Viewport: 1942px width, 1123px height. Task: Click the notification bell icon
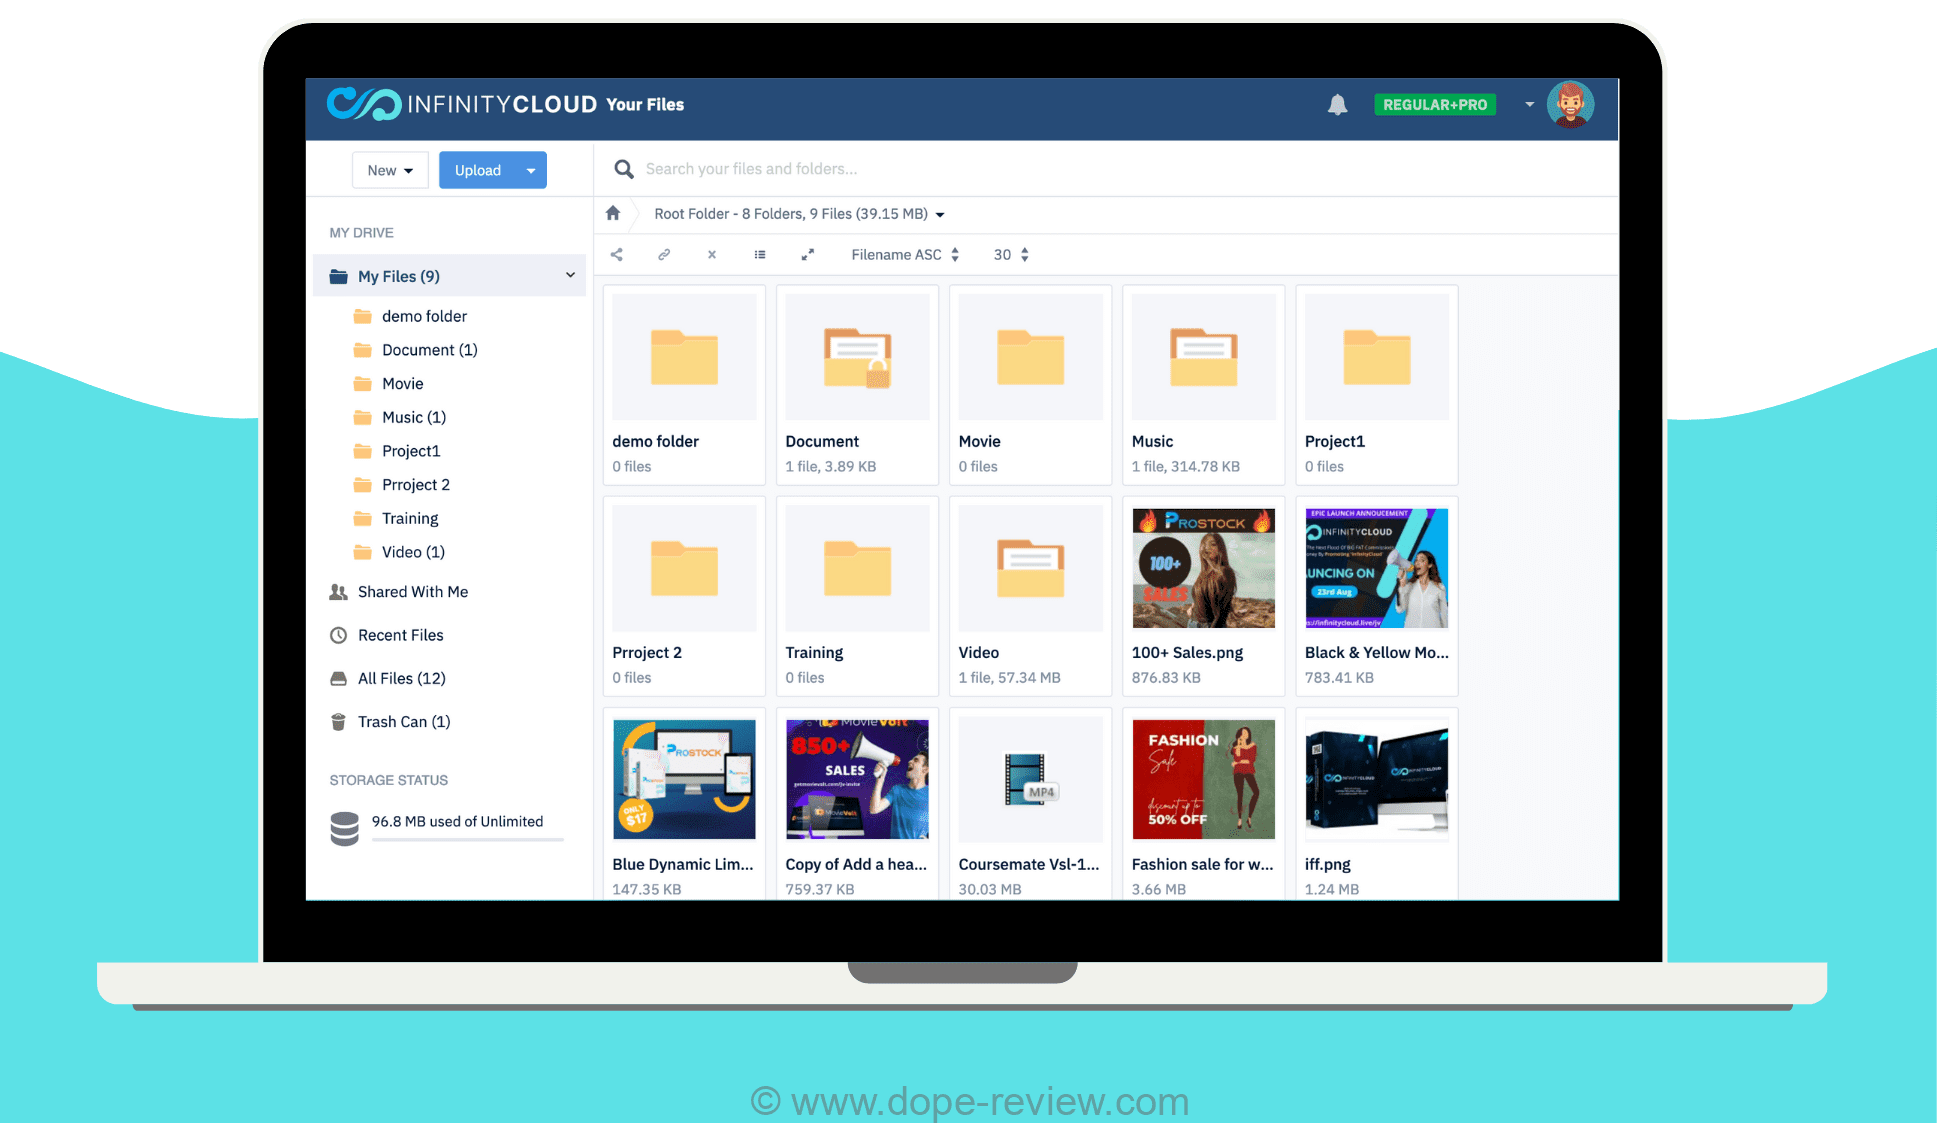1337,105
